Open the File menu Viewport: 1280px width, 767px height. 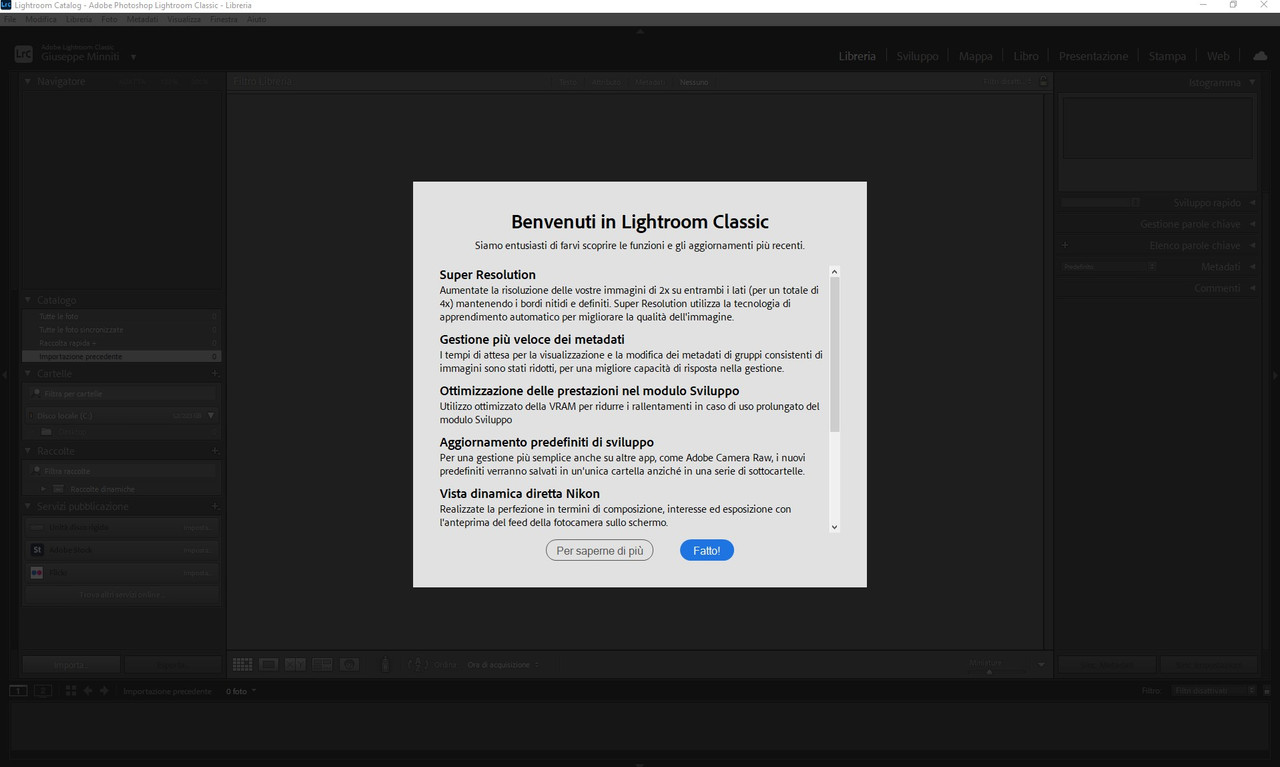[x=10, y=19]
